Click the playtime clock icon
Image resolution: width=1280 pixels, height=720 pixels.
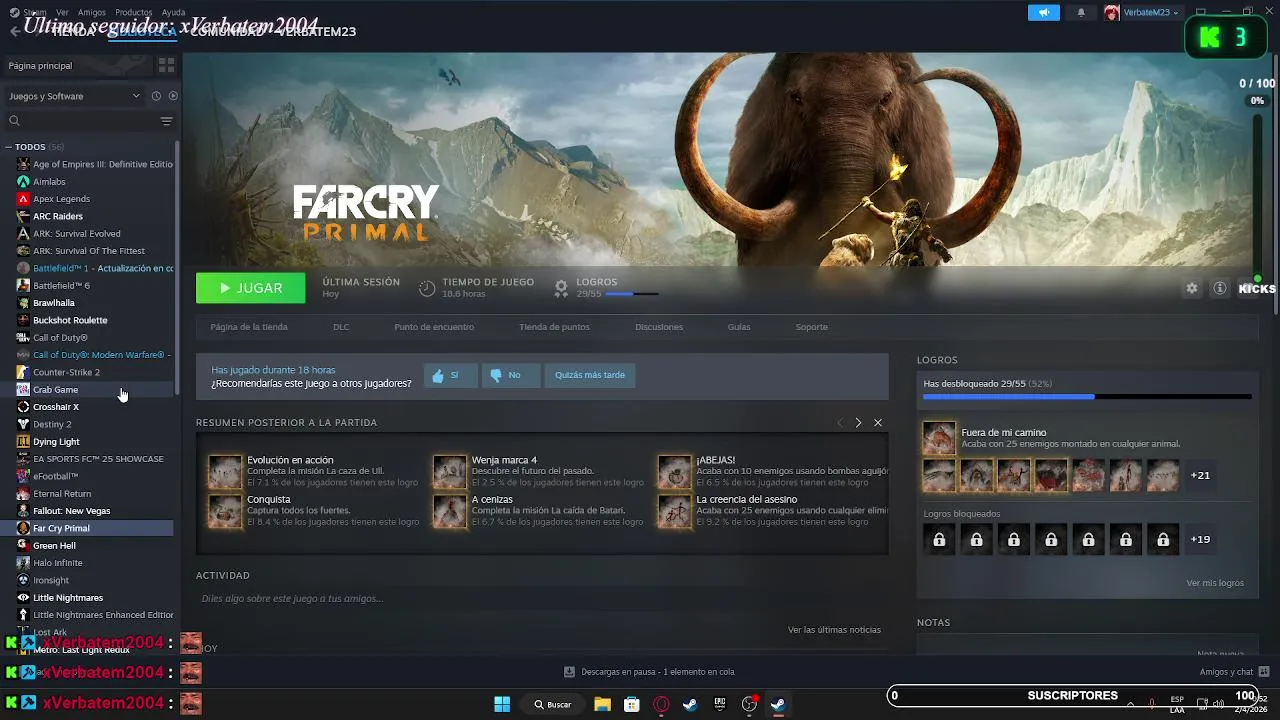pyautogui.click(x=427, y=288)
